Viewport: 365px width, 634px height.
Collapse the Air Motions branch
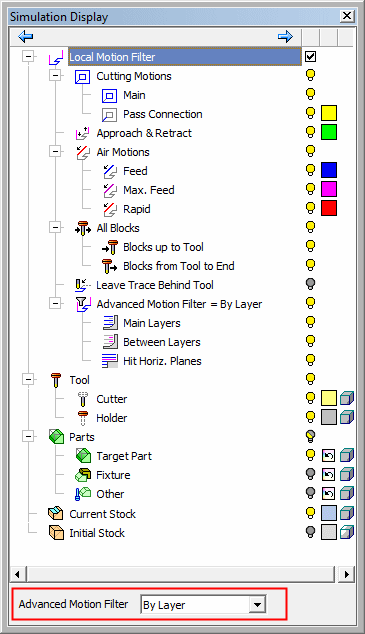[55, 152]
